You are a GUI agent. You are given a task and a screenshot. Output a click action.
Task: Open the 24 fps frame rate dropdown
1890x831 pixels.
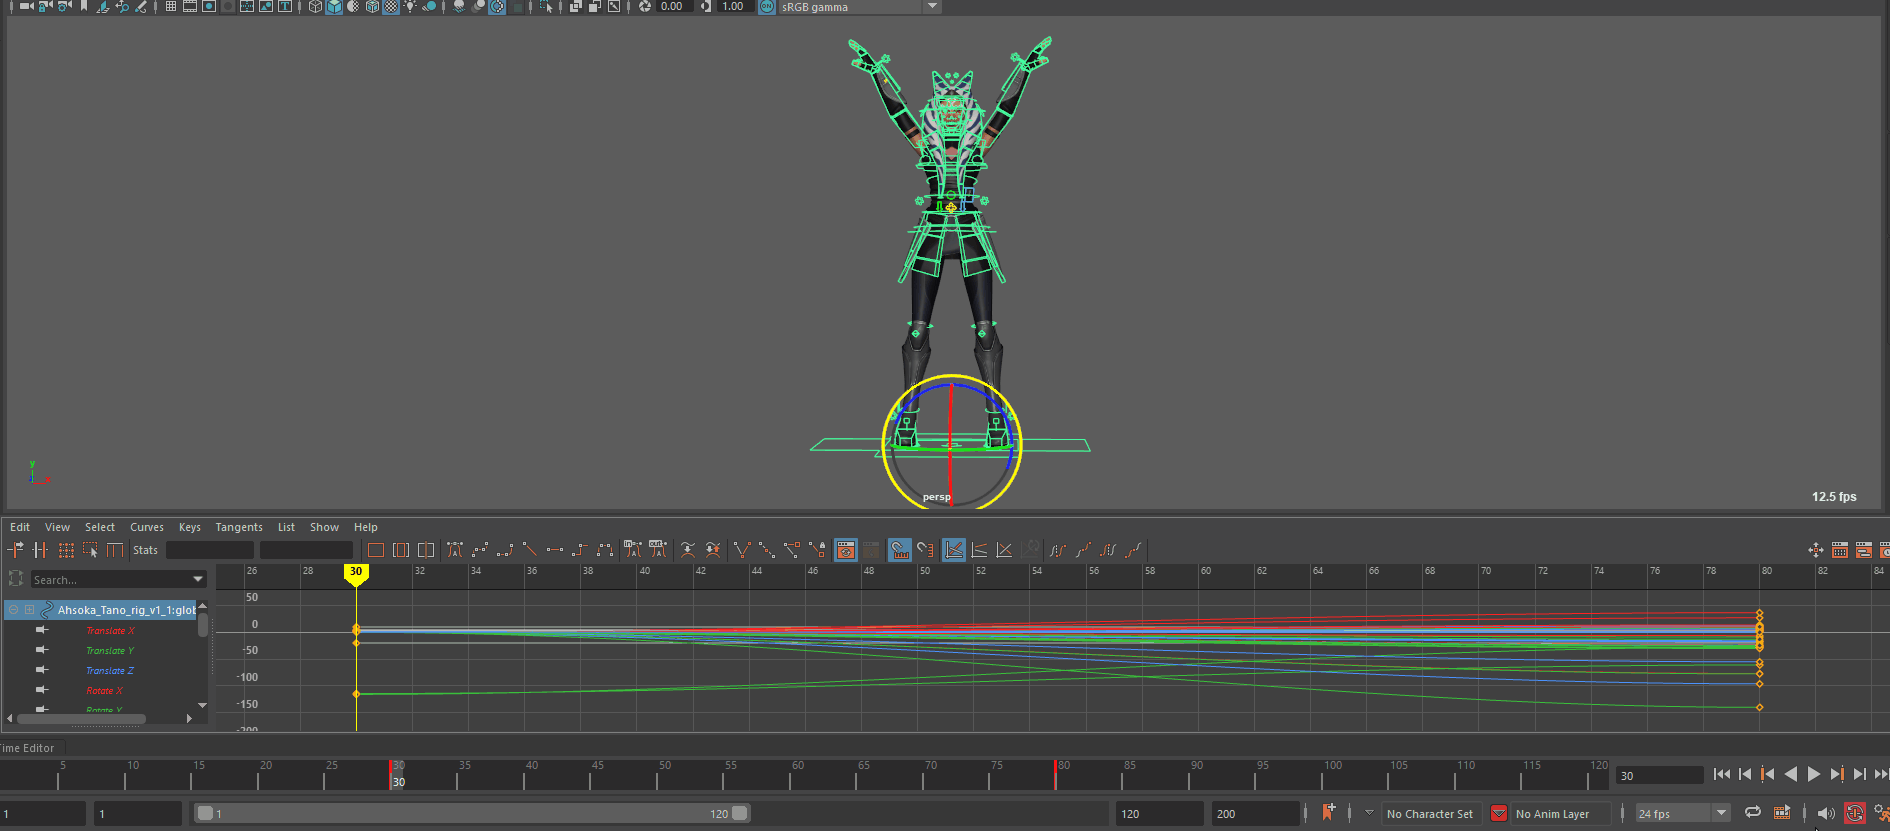pyautogui.click(x=1721, y=813)
